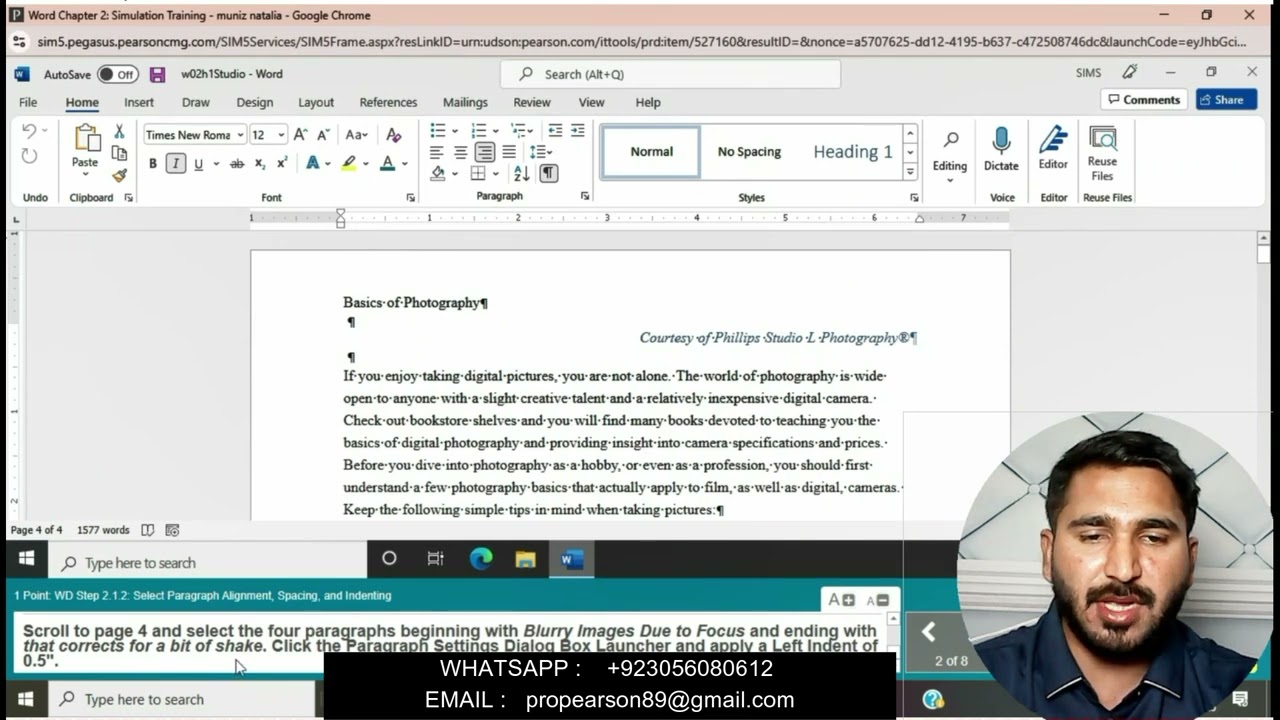Click the Undo arrow icon
Screen dimensions: 1280x720
coord(28,131)
